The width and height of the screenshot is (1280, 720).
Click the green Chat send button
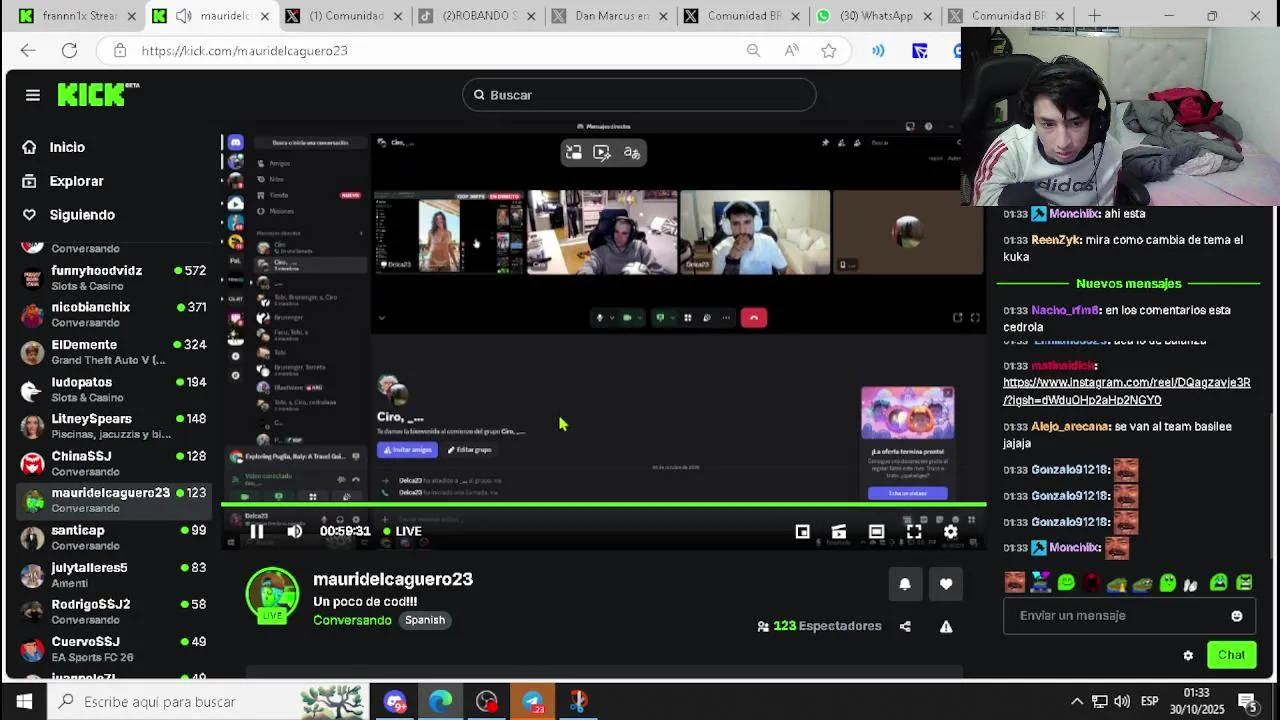(1231, 656)
